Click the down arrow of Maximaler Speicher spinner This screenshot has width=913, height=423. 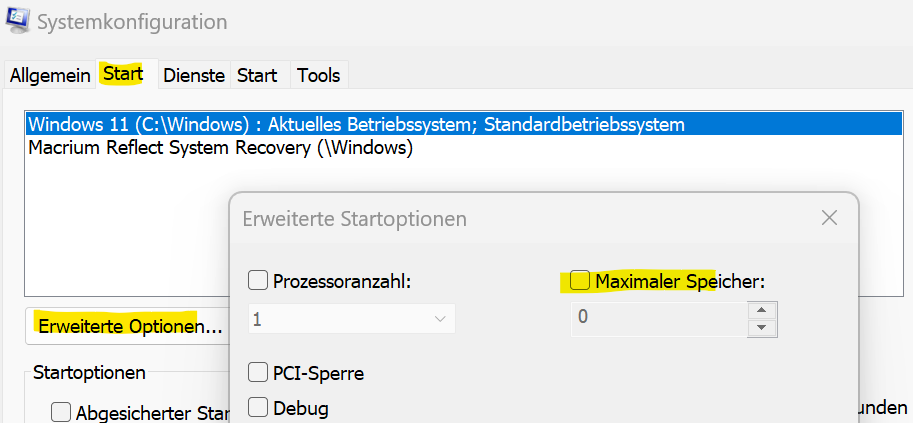tap(762, 327)
